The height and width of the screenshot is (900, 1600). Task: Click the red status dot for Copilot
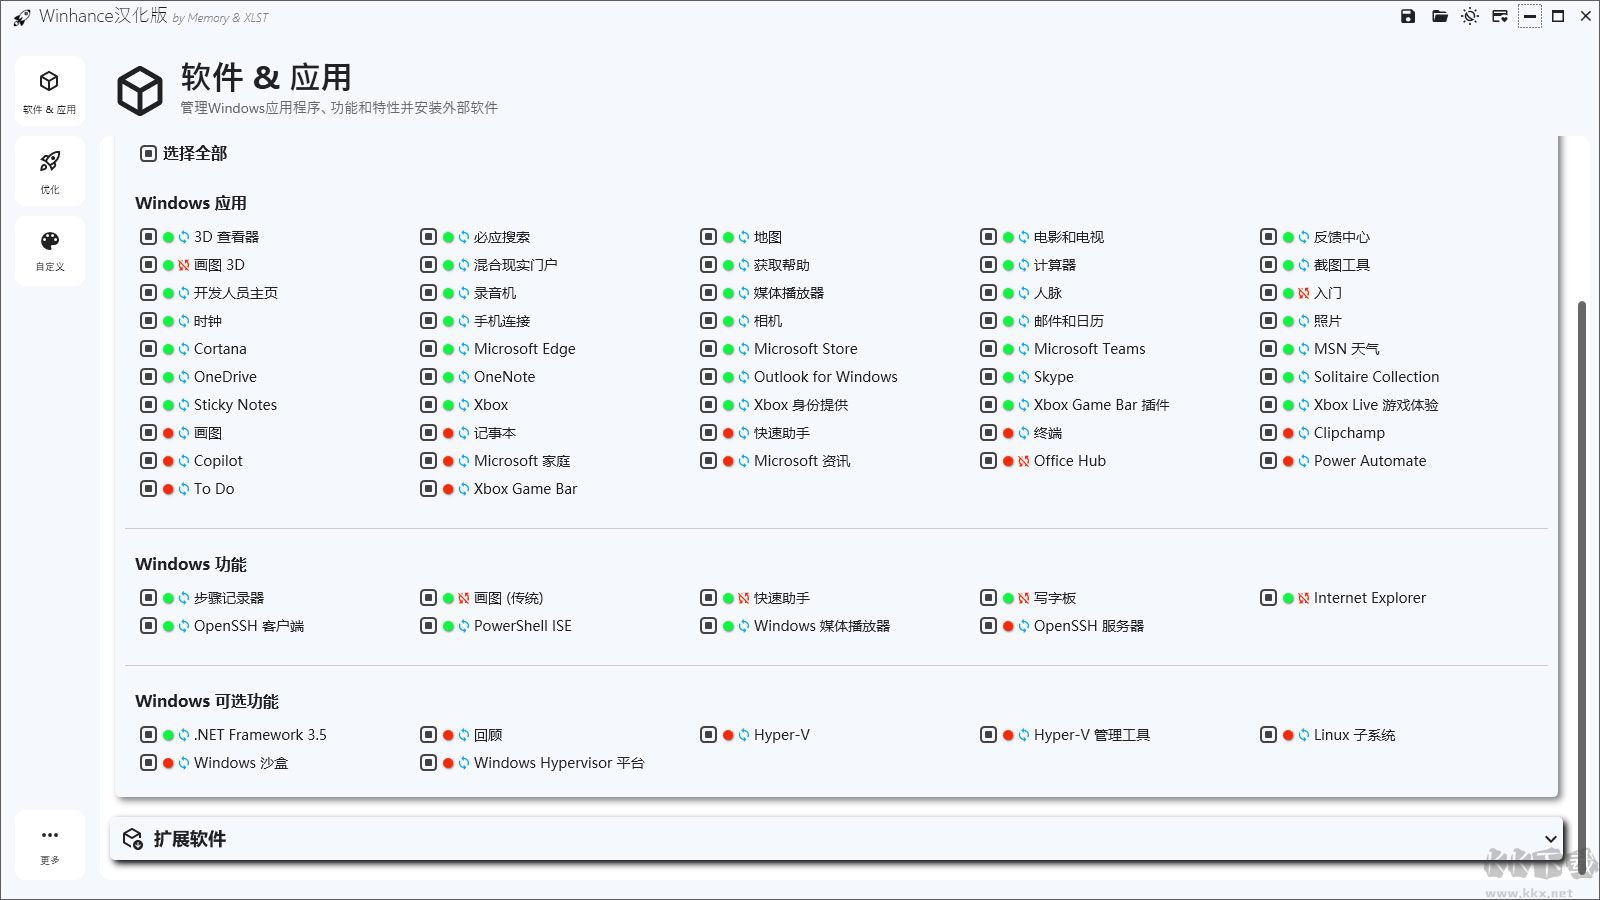(168, 461)
